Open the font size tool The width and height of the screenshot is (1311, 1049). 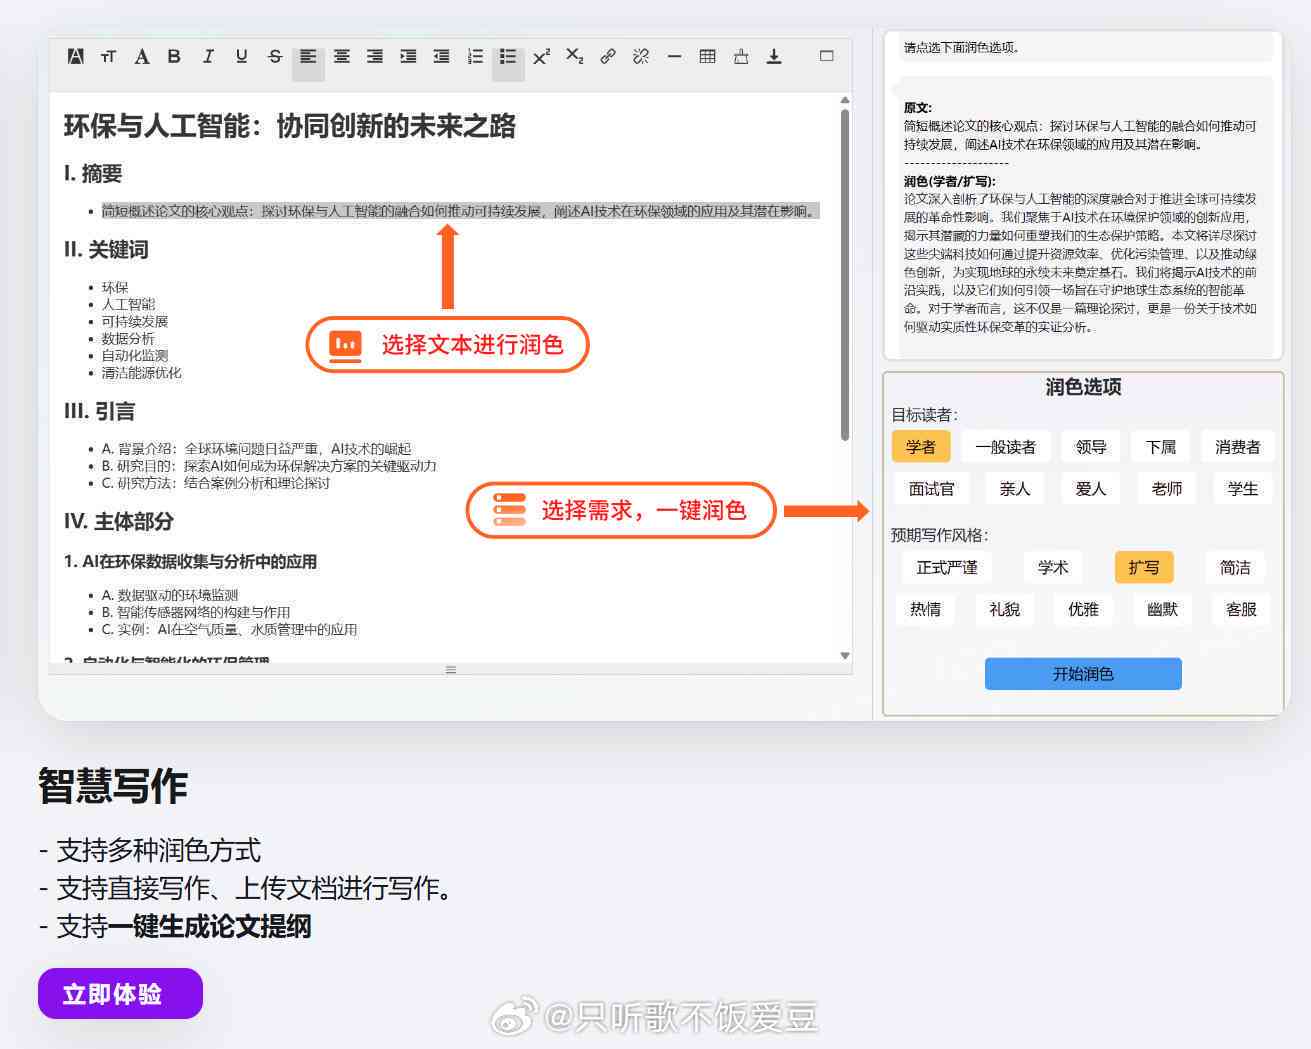pyautogui.click(x=108, y=57)
